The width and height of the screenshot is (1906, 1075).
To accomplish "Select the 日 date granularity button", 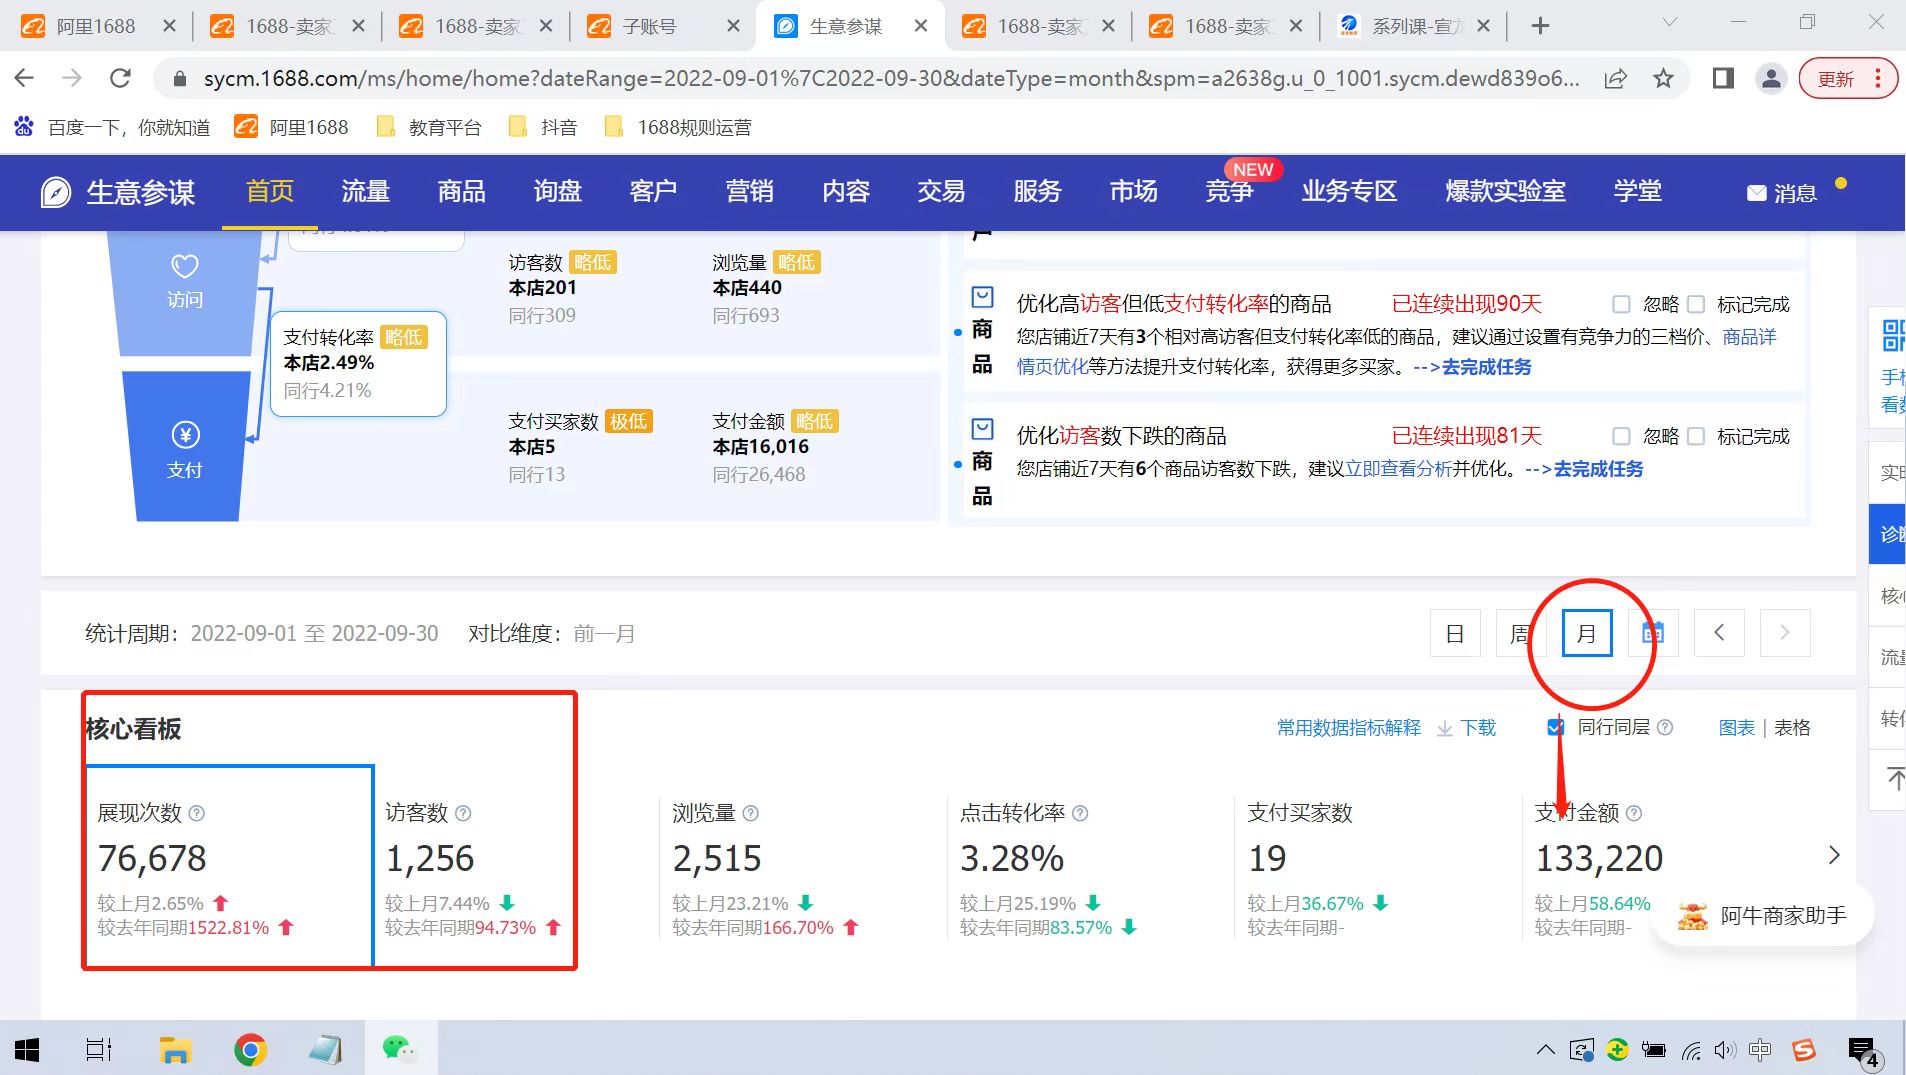I will pos(1455,633).
